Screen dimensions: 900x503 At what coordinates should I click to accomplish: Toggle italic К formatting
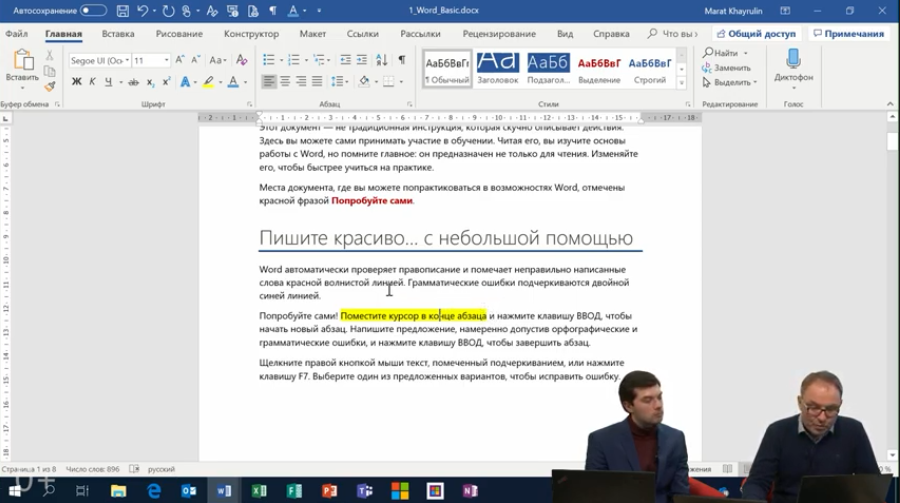[x=92, y=82]
